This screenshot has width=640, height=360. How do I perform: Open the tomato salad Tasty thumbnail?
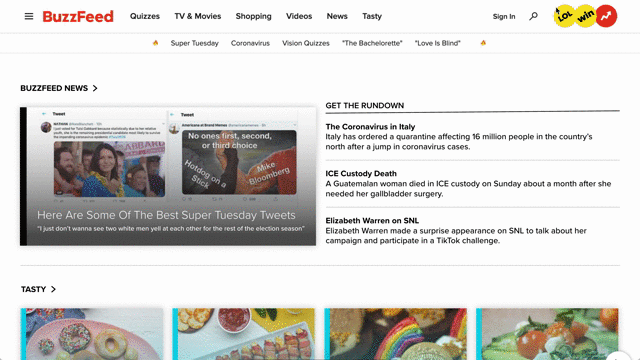click(547, 334)
